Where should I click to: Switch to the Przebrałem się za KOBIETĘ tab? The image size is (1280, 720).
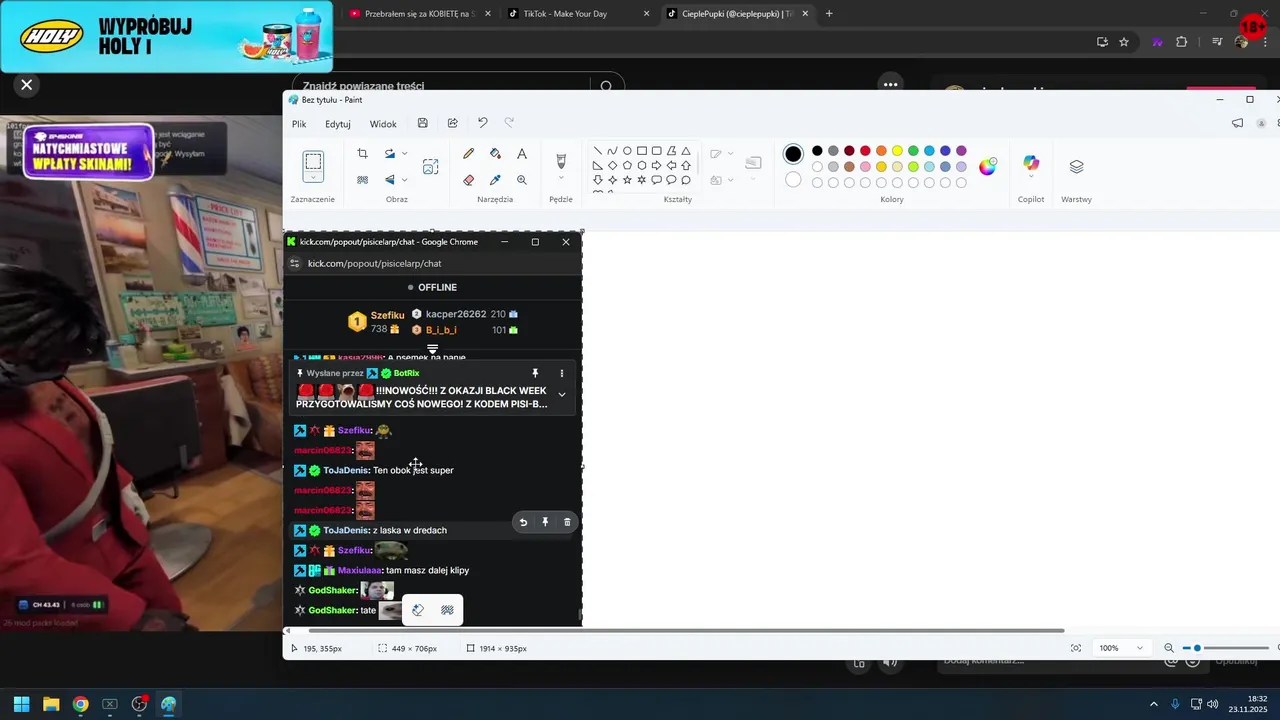[x=419, y=14]
